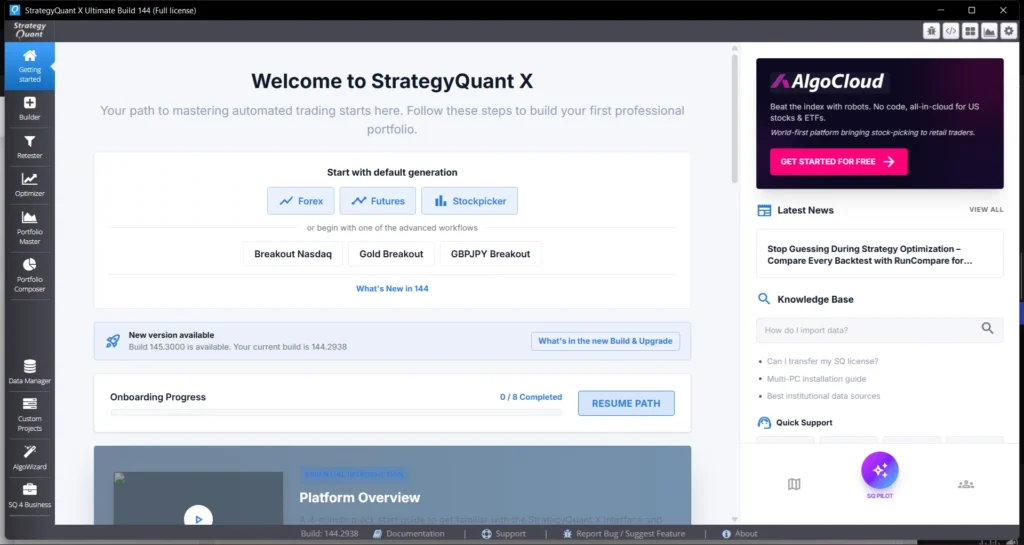Click the rocket icon in new version banner
Screen dimensions: 1024x545
pyautogui.click(x=112, y=341)
